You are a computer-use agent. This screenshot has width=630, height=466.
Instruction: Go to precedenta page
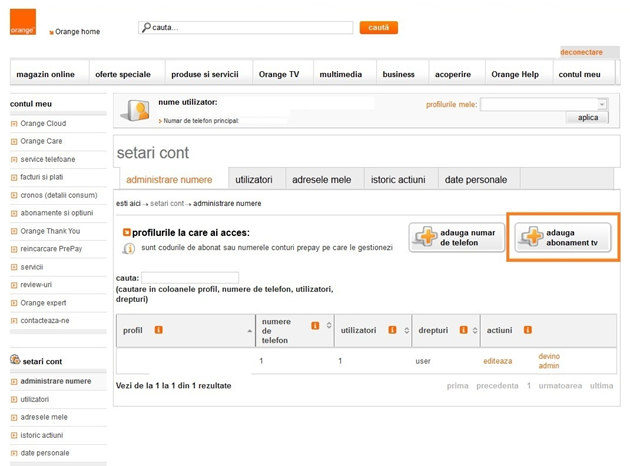[497, 386]
